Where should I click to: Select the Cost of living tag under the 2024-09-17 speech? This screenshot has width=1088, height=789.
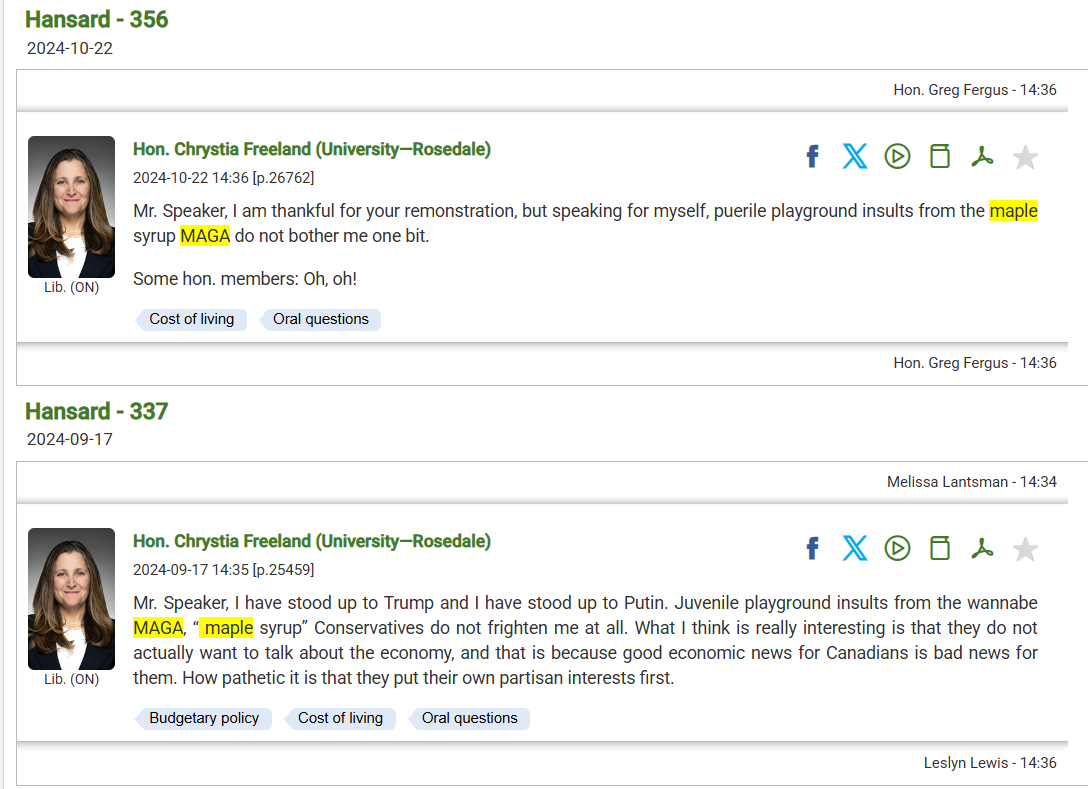pyautogui.click(x=339, y=718)
